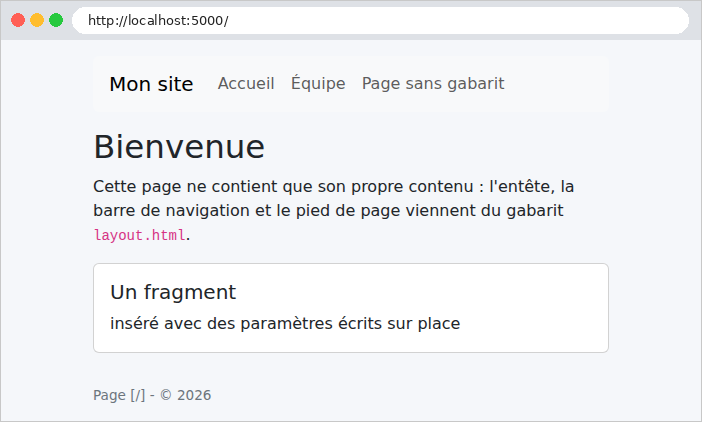
Task: Click text 'inséré avec des paramètres écrits sur place'
Action: coord(285,324)
